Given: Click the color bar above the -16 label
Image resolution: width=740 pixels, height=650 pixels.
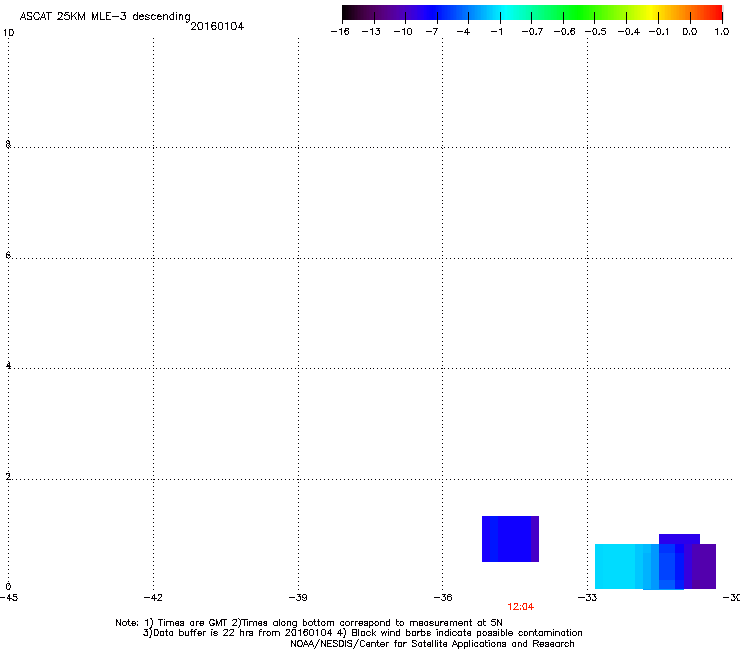Looking at the screenshot, I should tap(345, 13).
